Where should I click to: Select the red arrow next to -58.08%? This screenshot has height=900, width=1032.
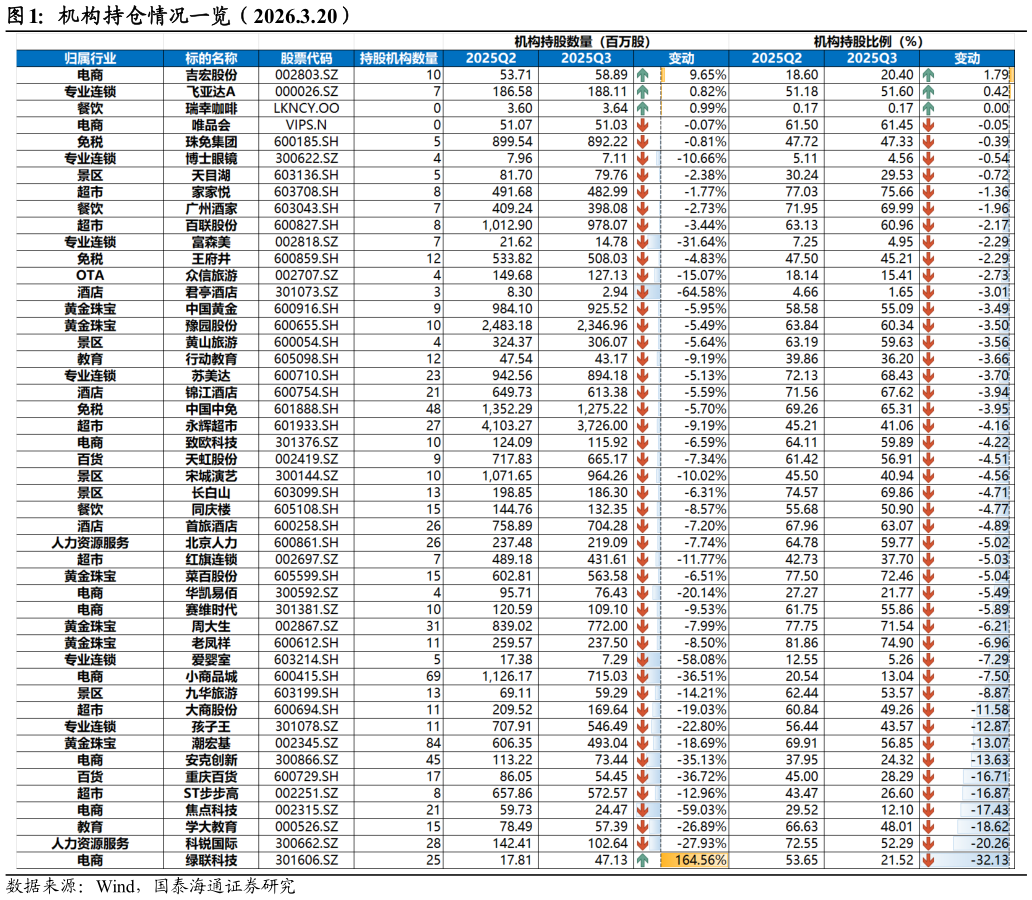point(642,660)
